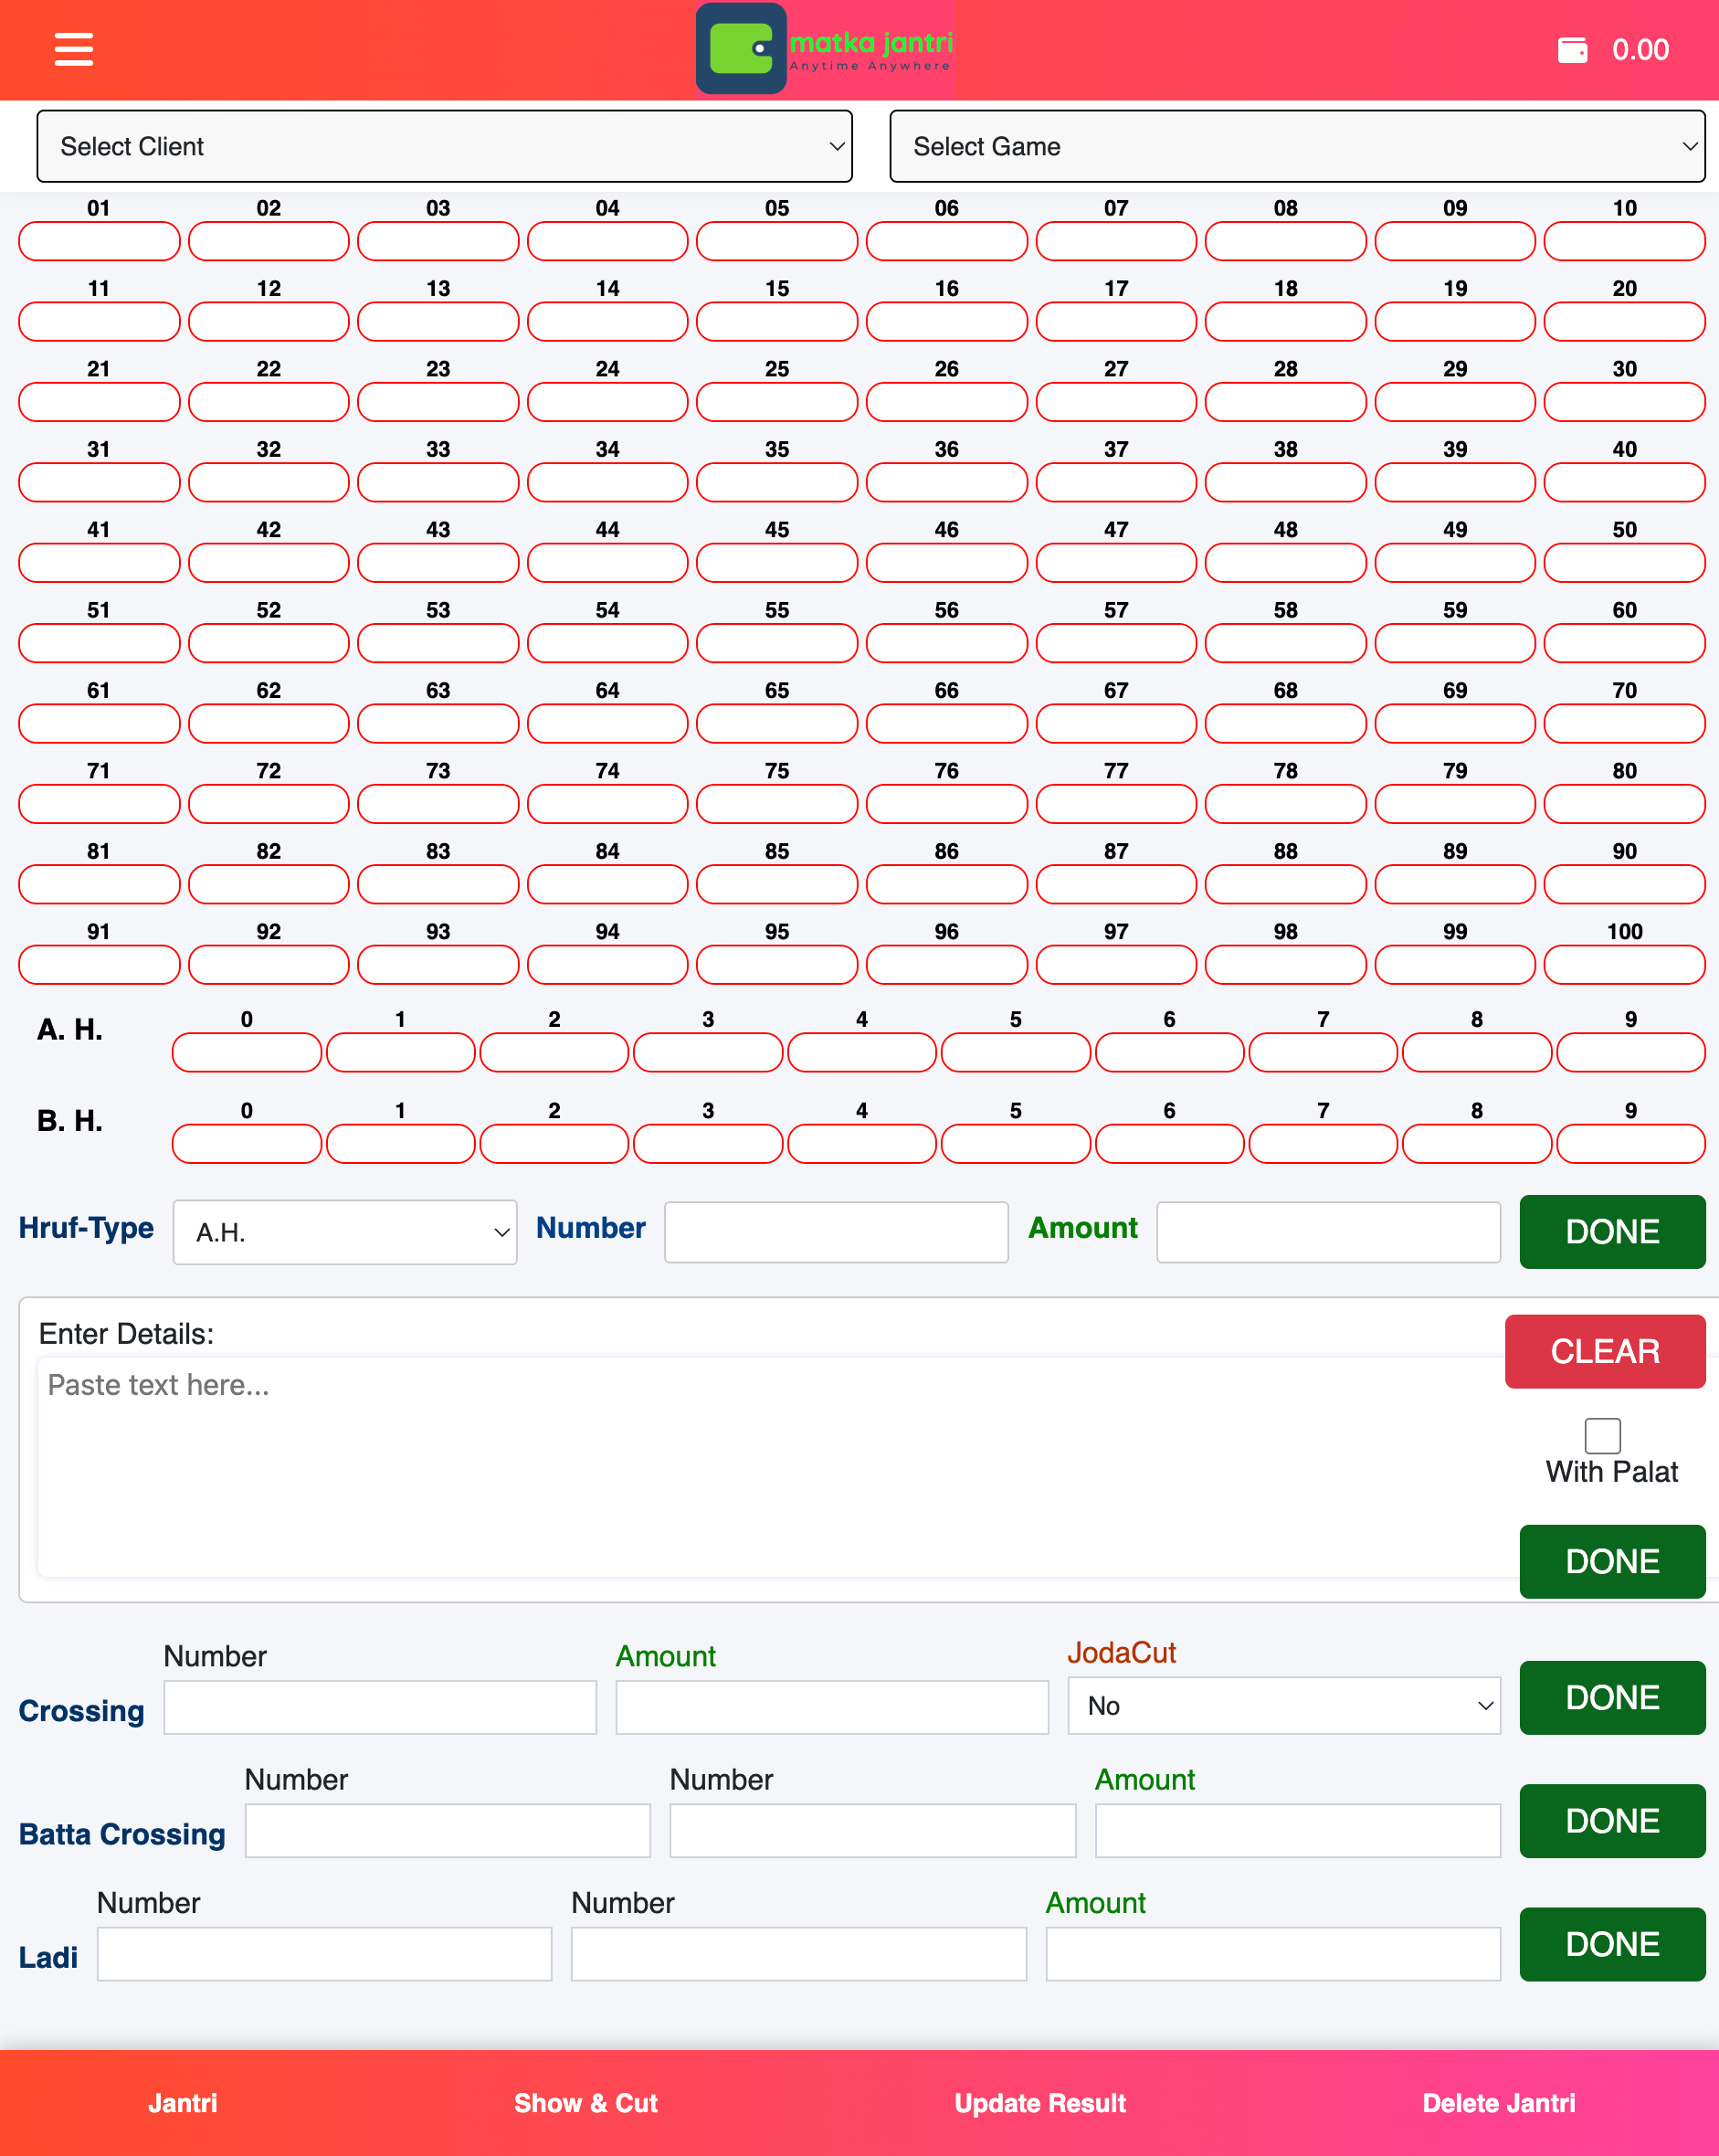Image resolution: width=1719 pixels, height=2156 pixels.
Task: Open the Select Client dropdown
Action: tap(443, 146)
